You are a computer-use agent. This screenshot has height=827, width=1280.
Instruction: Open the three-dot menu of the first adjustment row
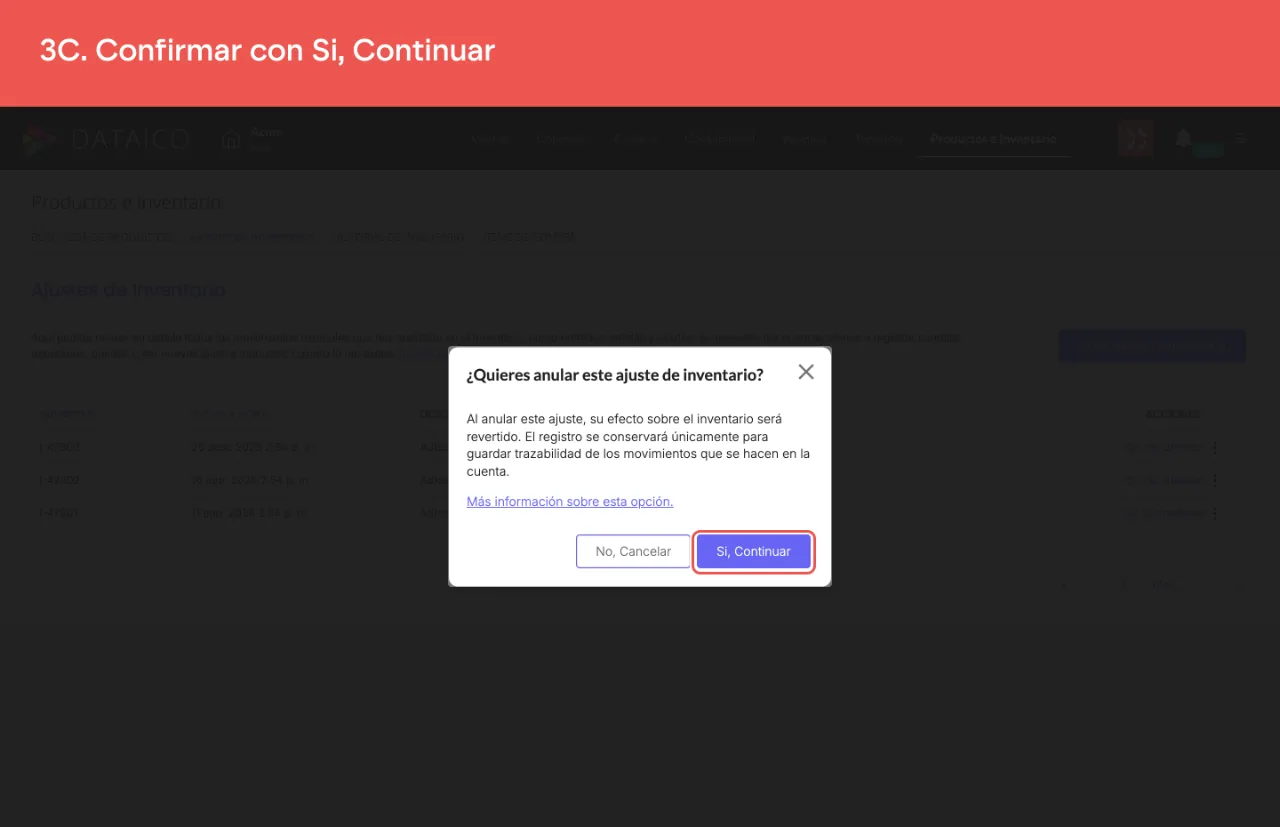[x=1215, y=448]
